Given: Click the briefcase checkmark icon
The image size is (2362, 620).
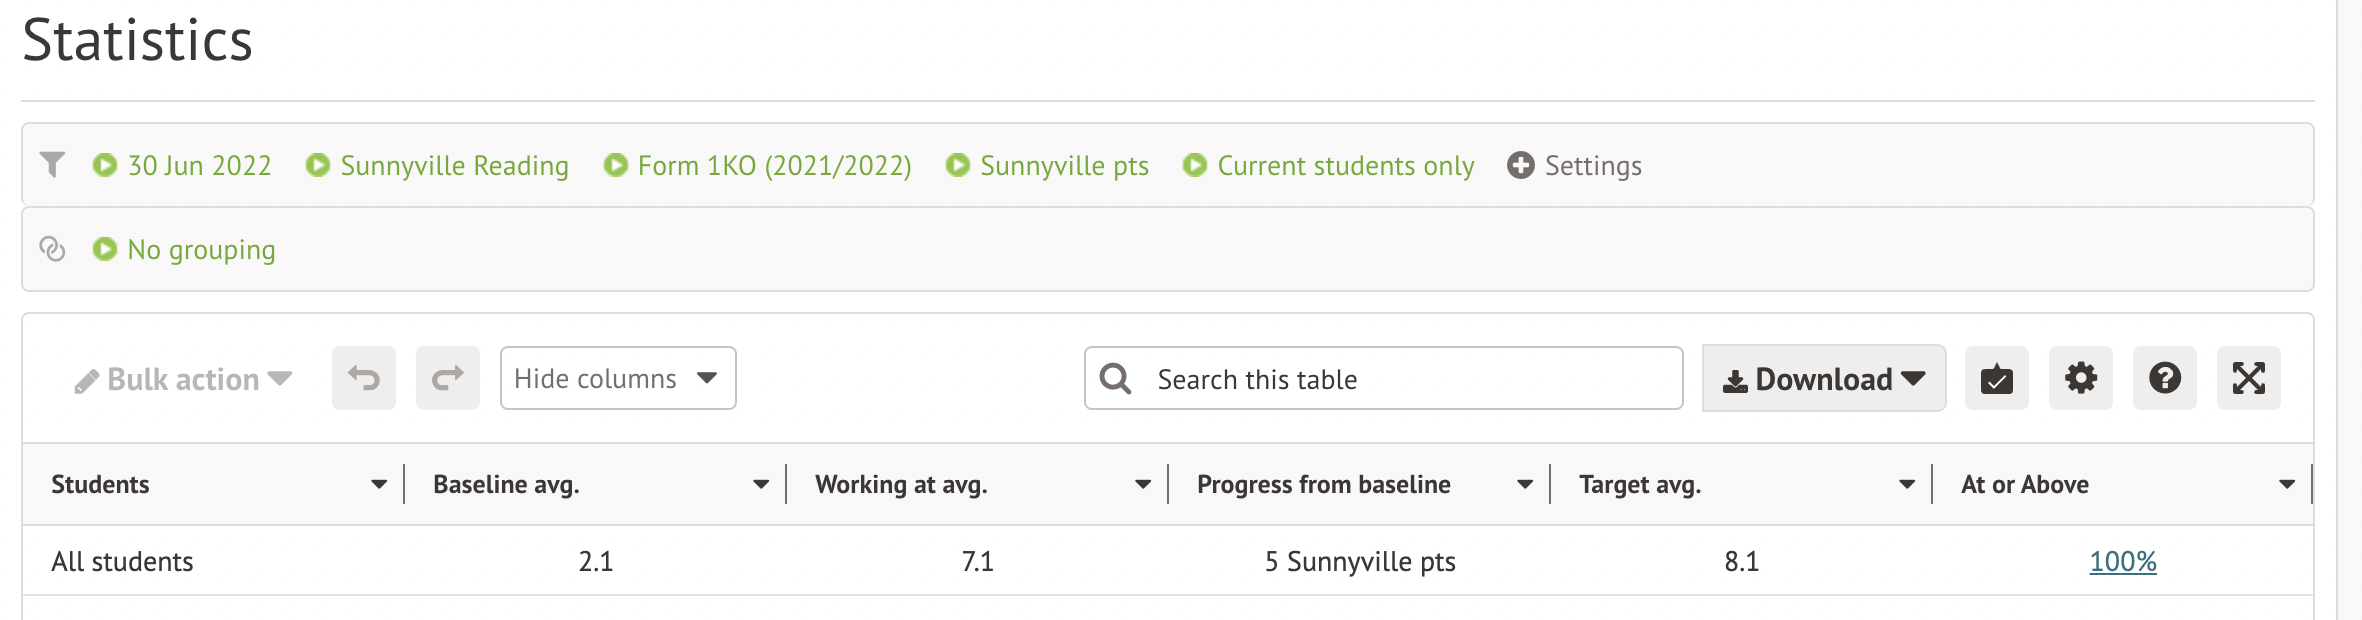Looking at the screenshot, I should pos(1996,378).
